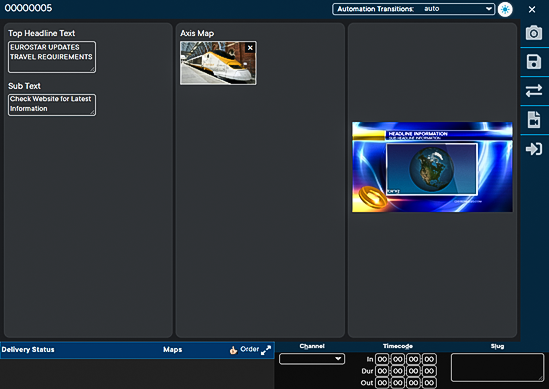549x389 pixels.
Task: Click the Sub Text input box
Action: [52, 105]
